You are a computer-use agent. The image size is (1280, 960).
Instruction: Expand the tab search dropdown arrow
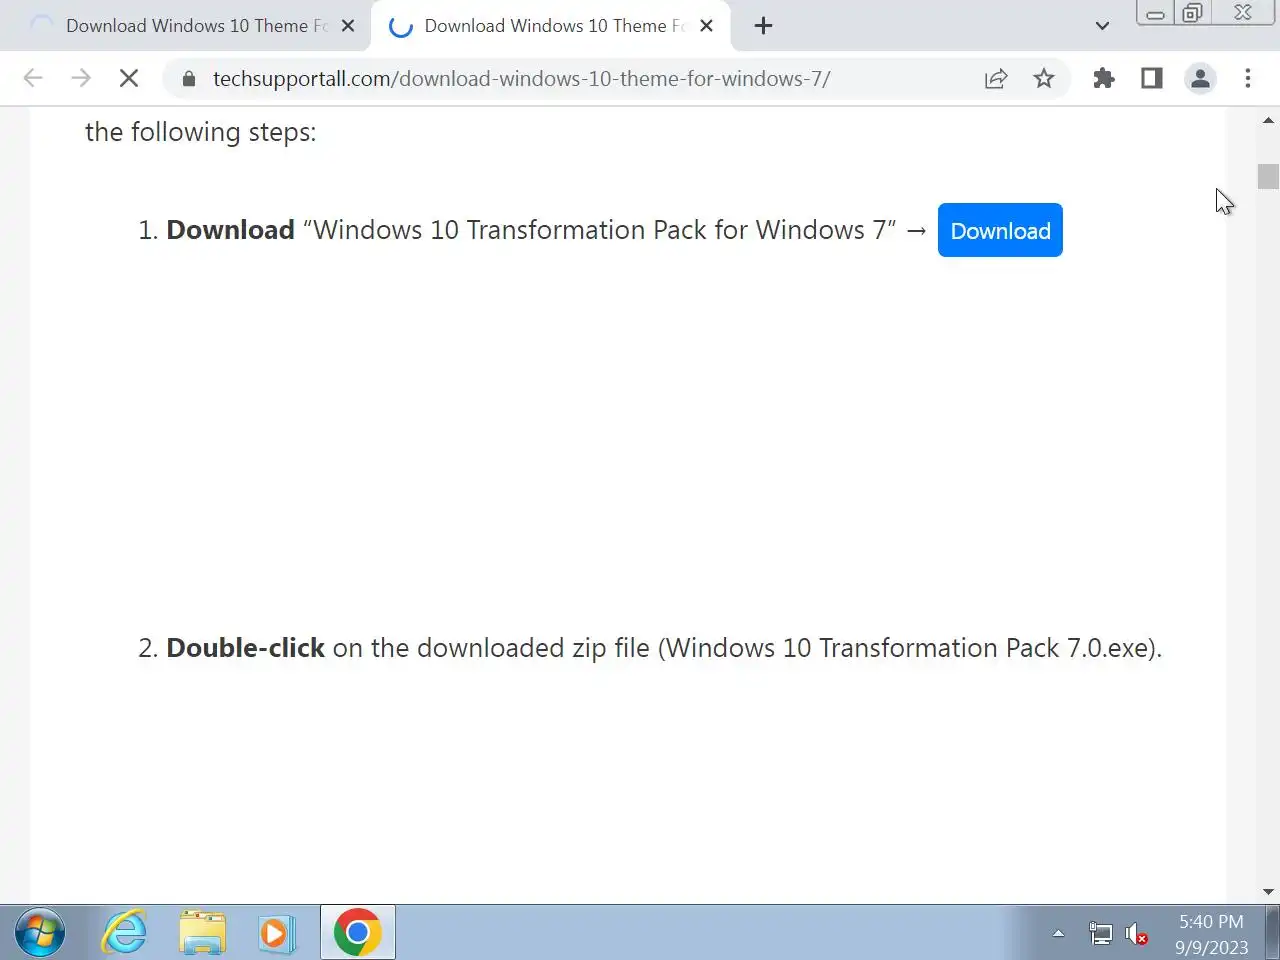pos(1102,26)
